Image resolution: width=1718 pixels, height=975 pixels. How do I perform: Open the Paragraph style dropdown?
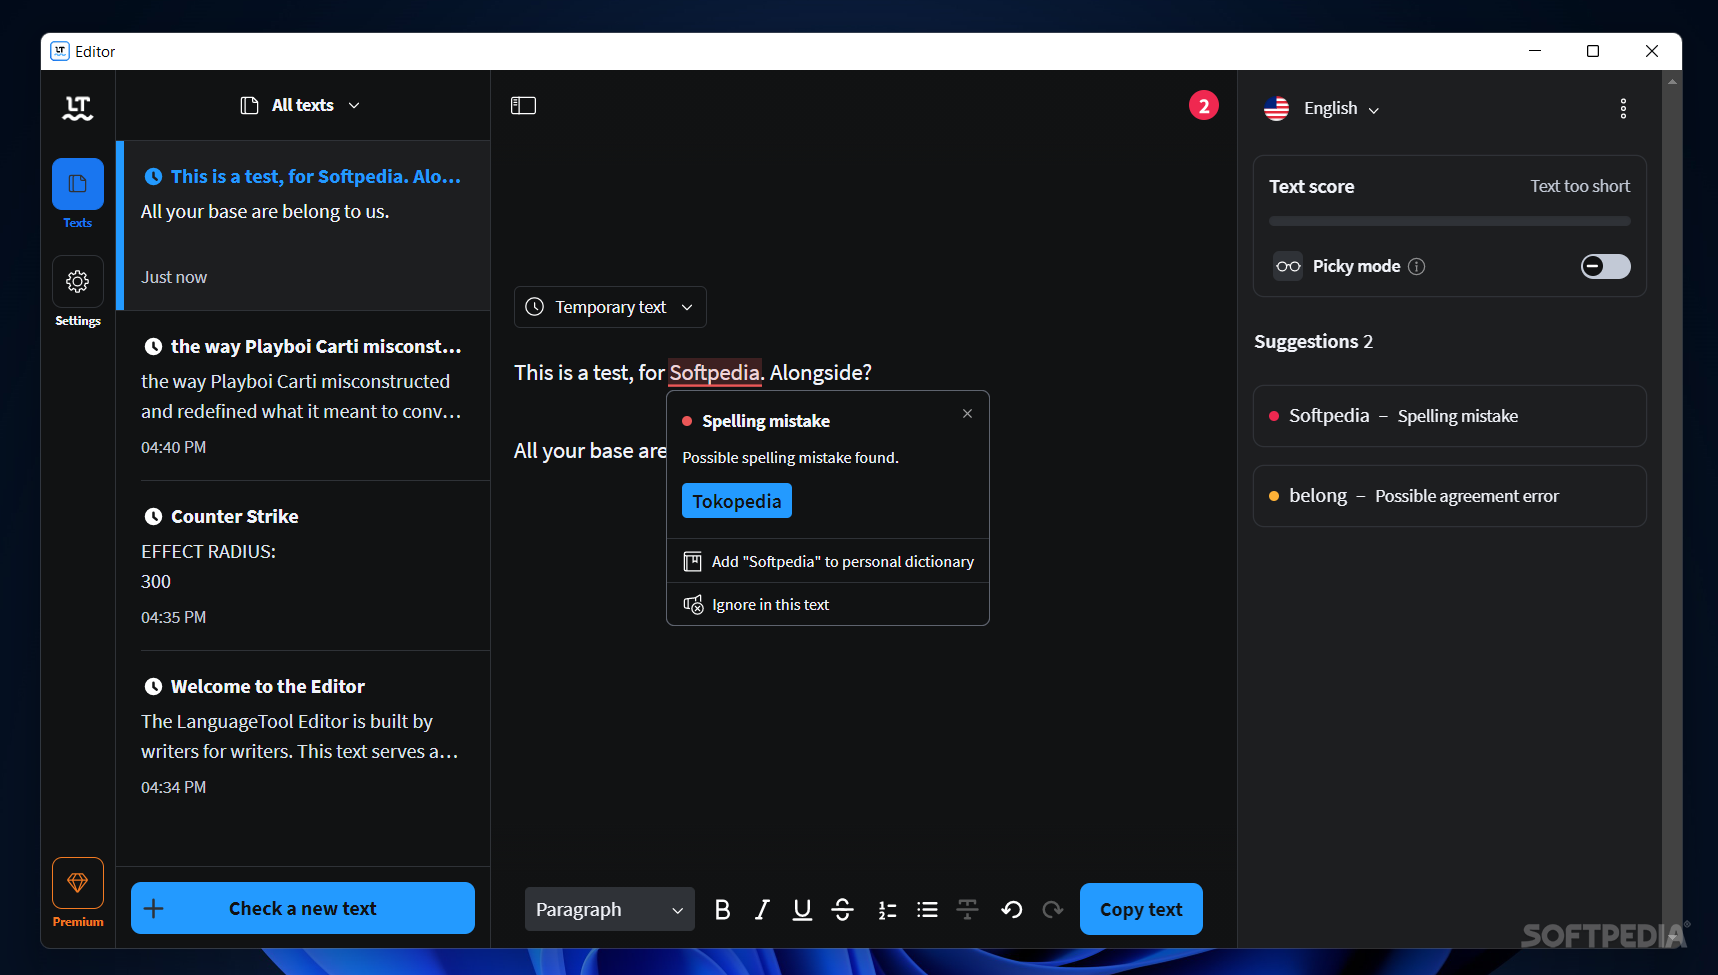[x=610, y=909]
